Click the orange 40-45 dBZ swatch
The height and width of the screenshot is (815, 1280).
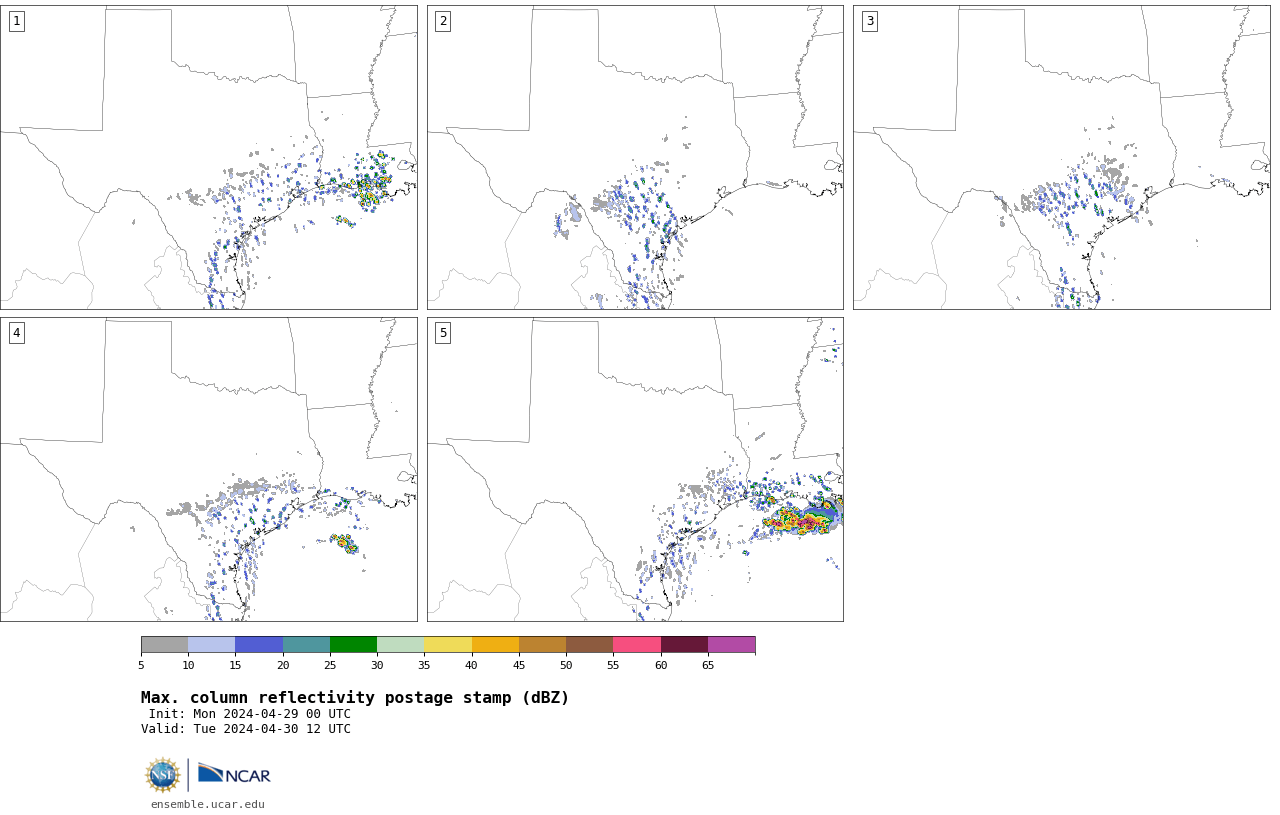(495, 644)
